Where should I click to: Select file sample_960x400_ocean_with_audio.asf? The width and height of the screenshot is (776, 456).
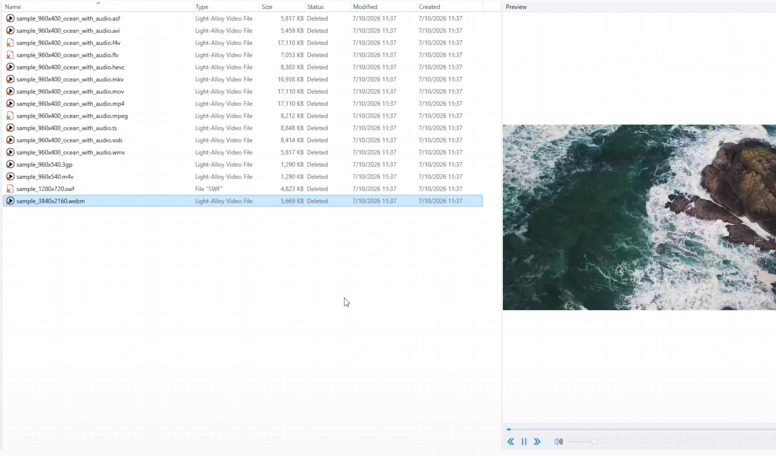pyautogui.click(x=68, y=18)
